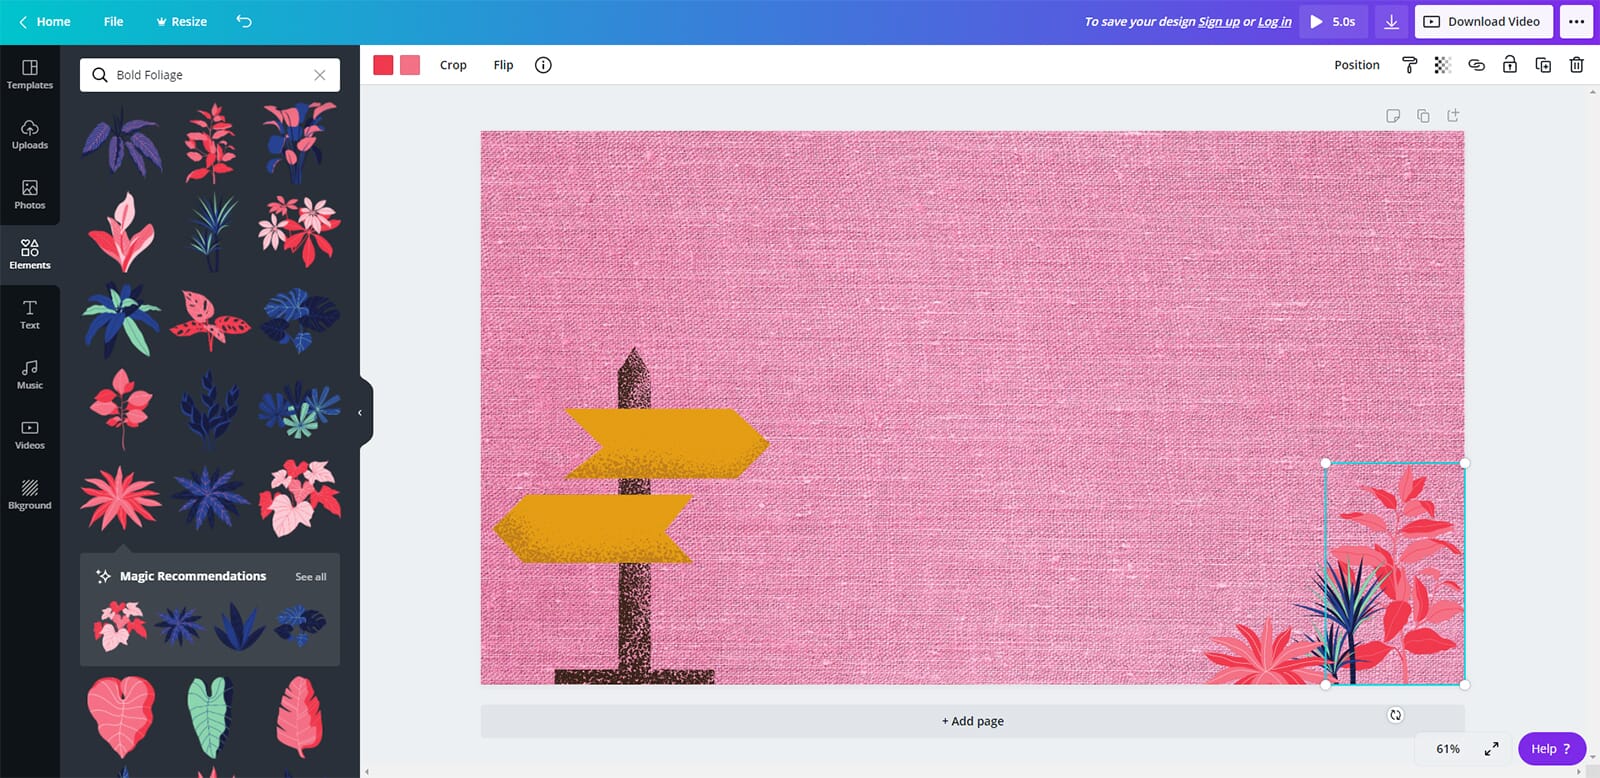The width and height of the screenshot is (1600, 778).
Task: Open the Bkground sidebar panel
Action: [30, 494]
